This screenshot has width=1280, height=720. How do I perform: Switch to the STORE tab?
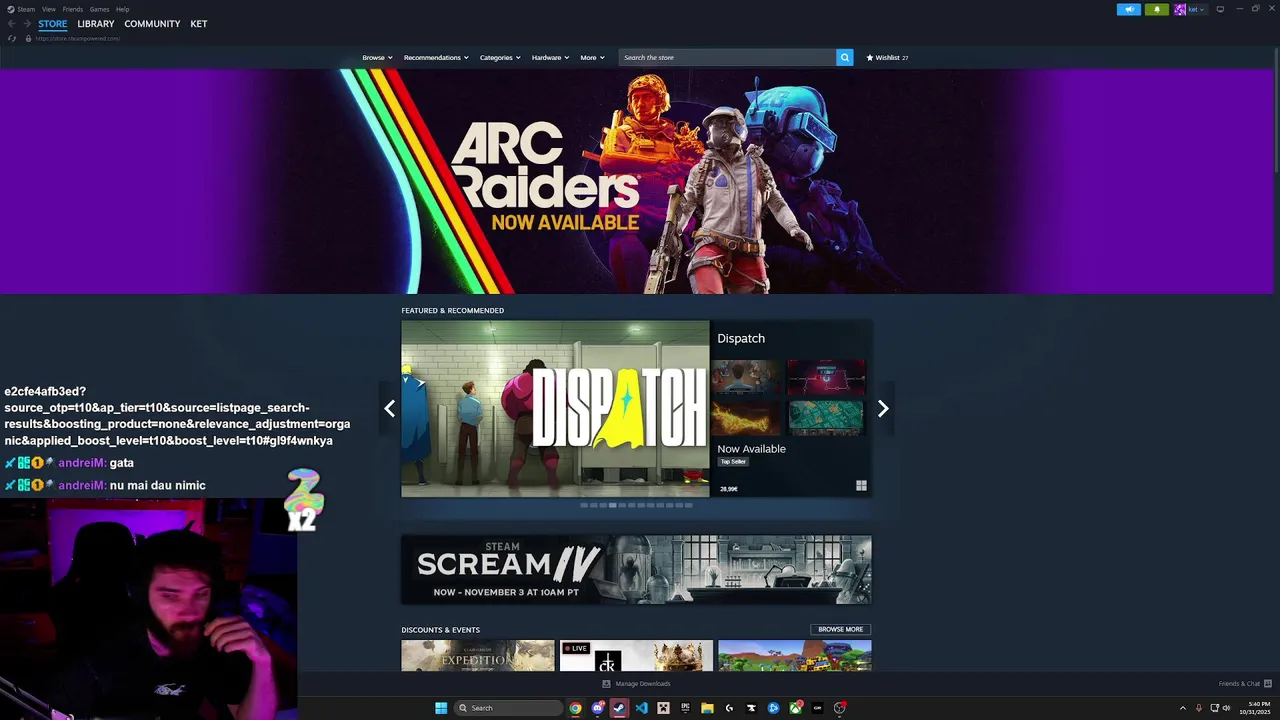pos(53,24)
